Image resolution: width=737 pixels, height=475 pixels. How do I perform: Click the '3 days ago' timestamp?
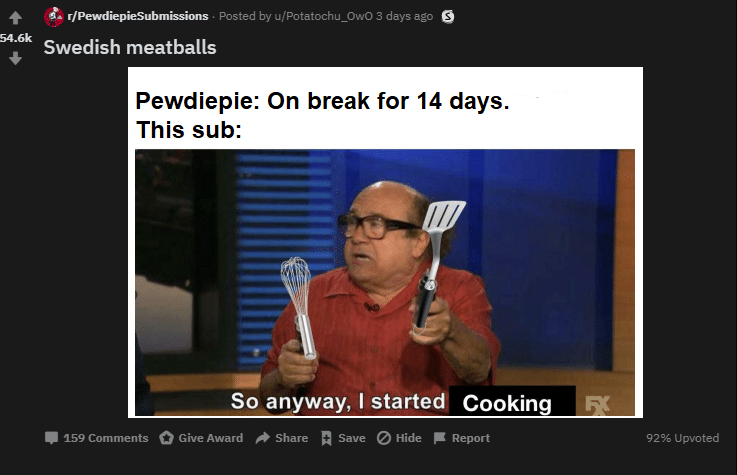404,16
